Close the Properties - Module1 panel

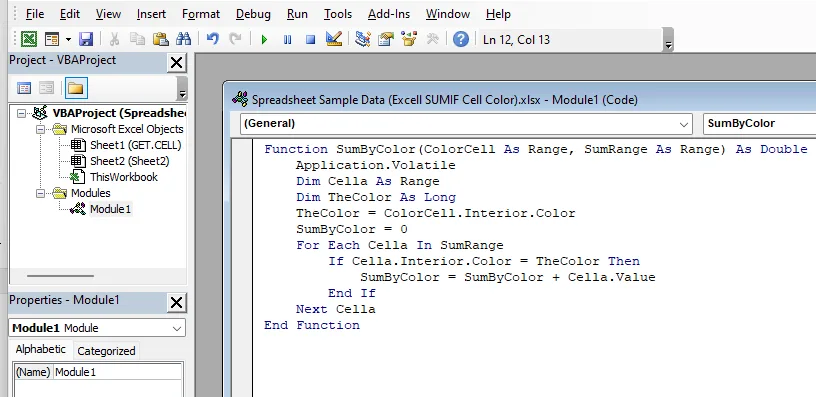click(x=176, y=302)
